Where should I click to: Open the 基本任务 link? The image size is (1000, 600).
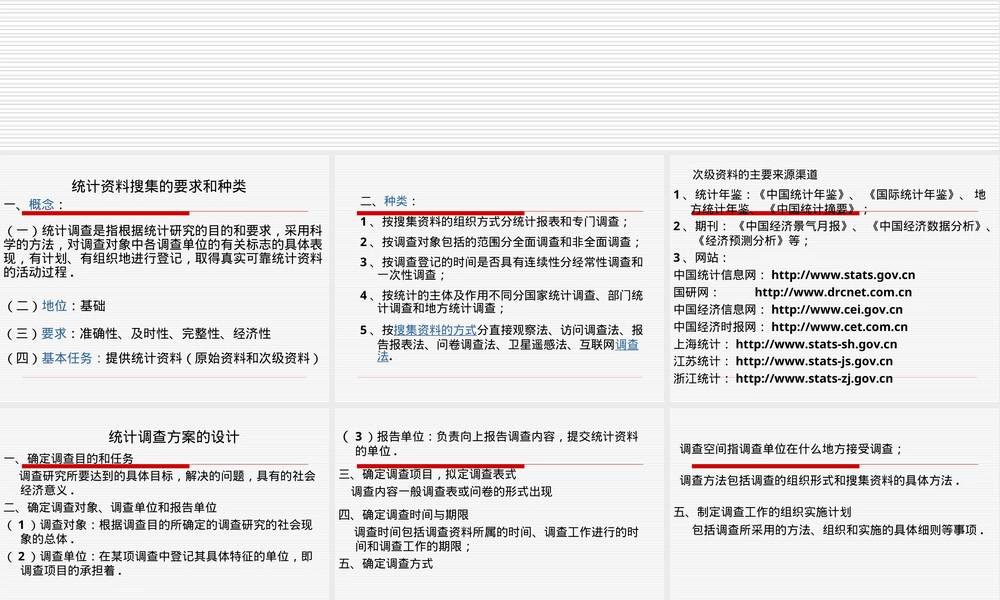67,358
